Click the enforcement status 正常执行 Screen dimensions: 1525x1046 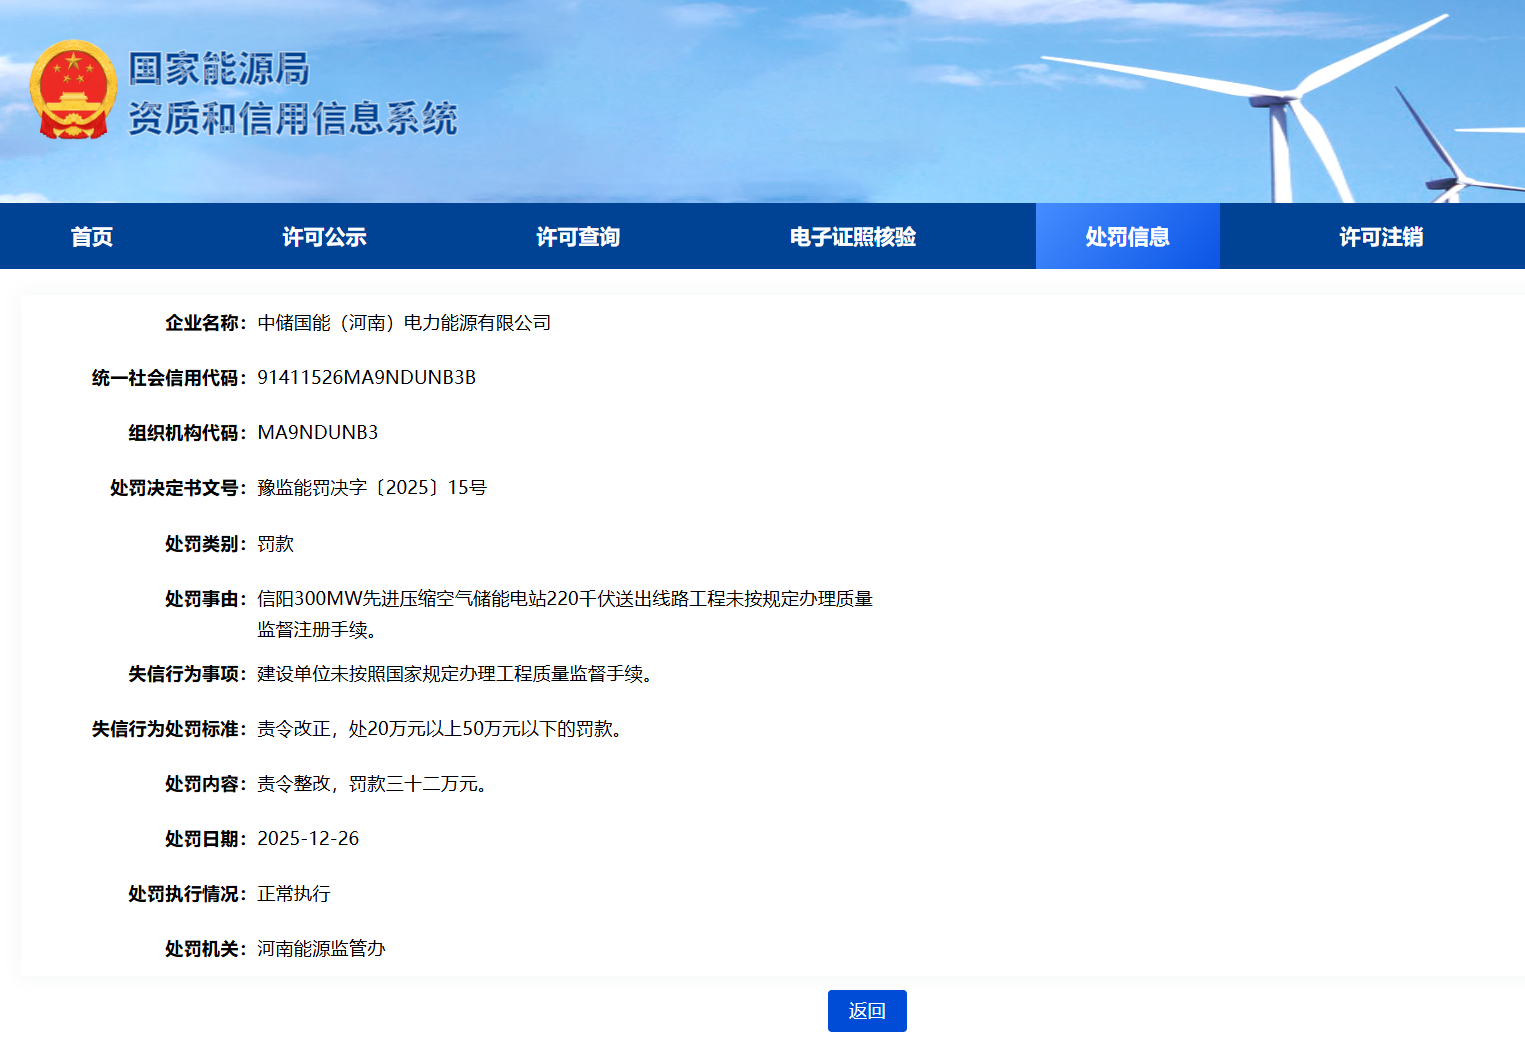pos(293,894)
